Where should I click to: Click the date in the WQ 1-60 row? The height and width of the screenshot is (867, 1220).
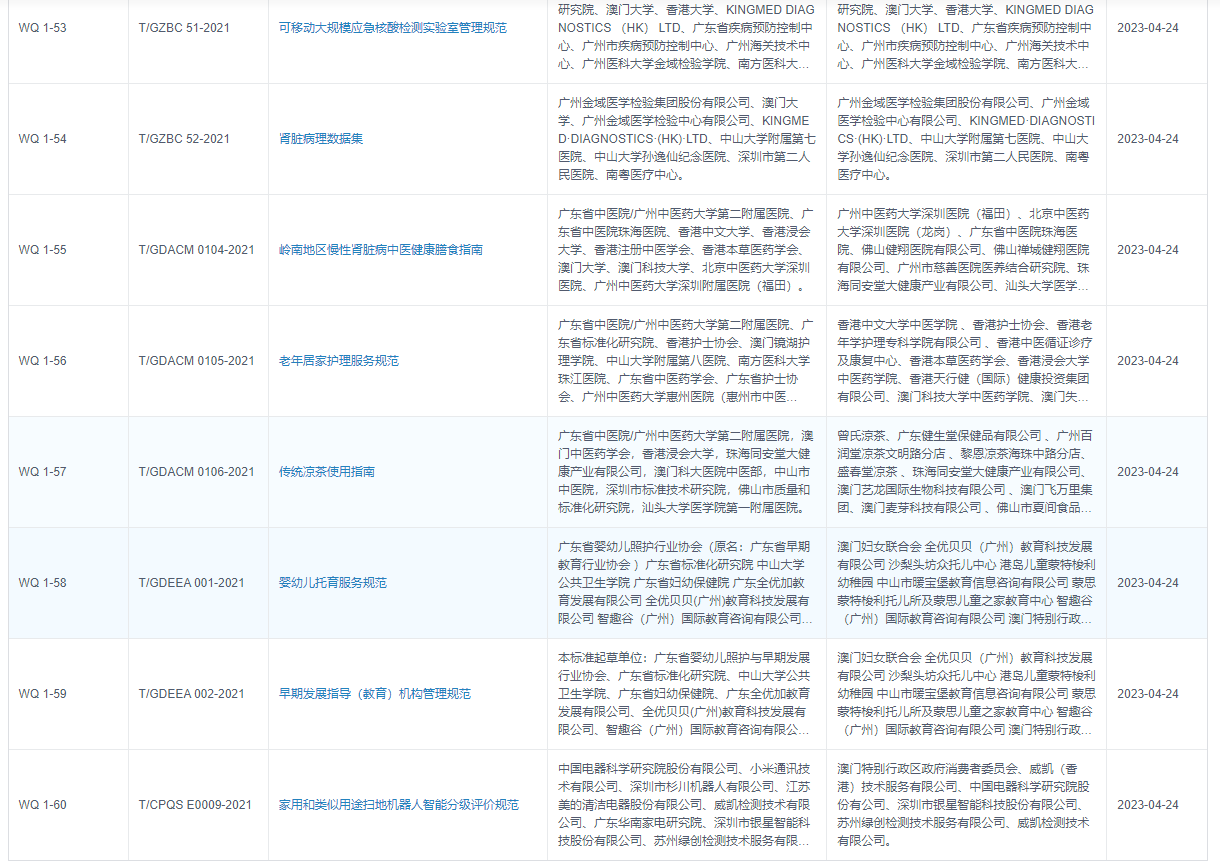pos(1147,805)
